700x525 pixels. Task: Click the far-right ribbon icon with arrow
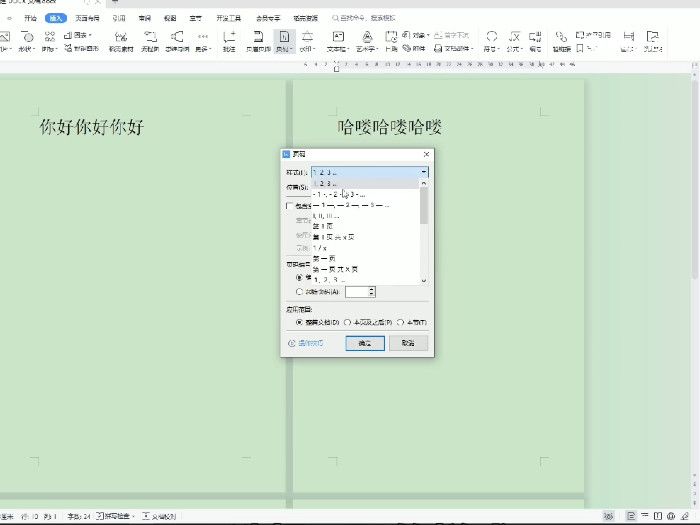(653, 41)
